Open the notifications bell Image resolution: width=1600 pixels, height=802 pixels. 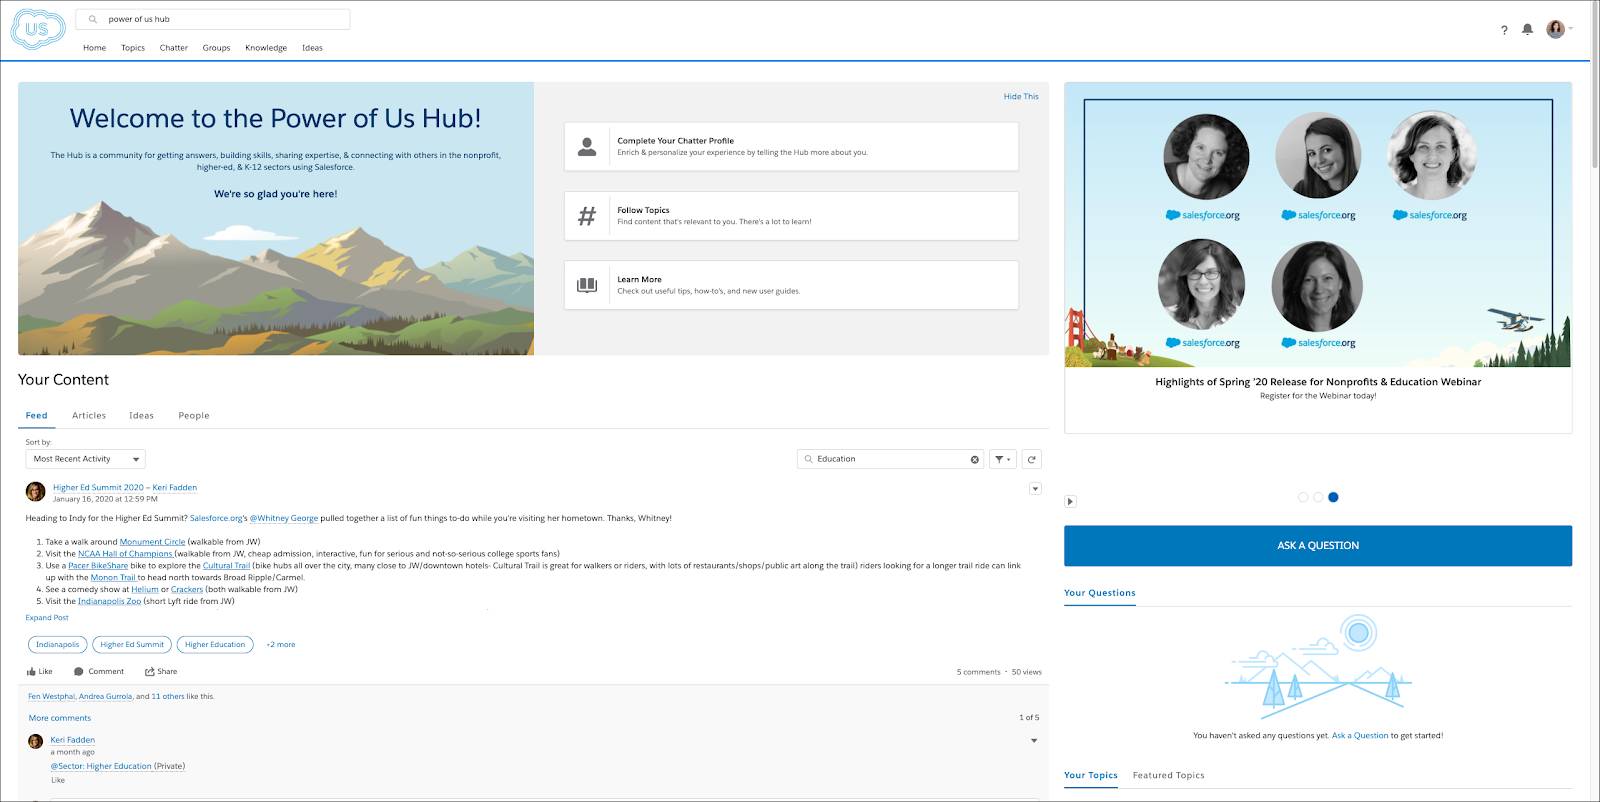point(1527,30)
